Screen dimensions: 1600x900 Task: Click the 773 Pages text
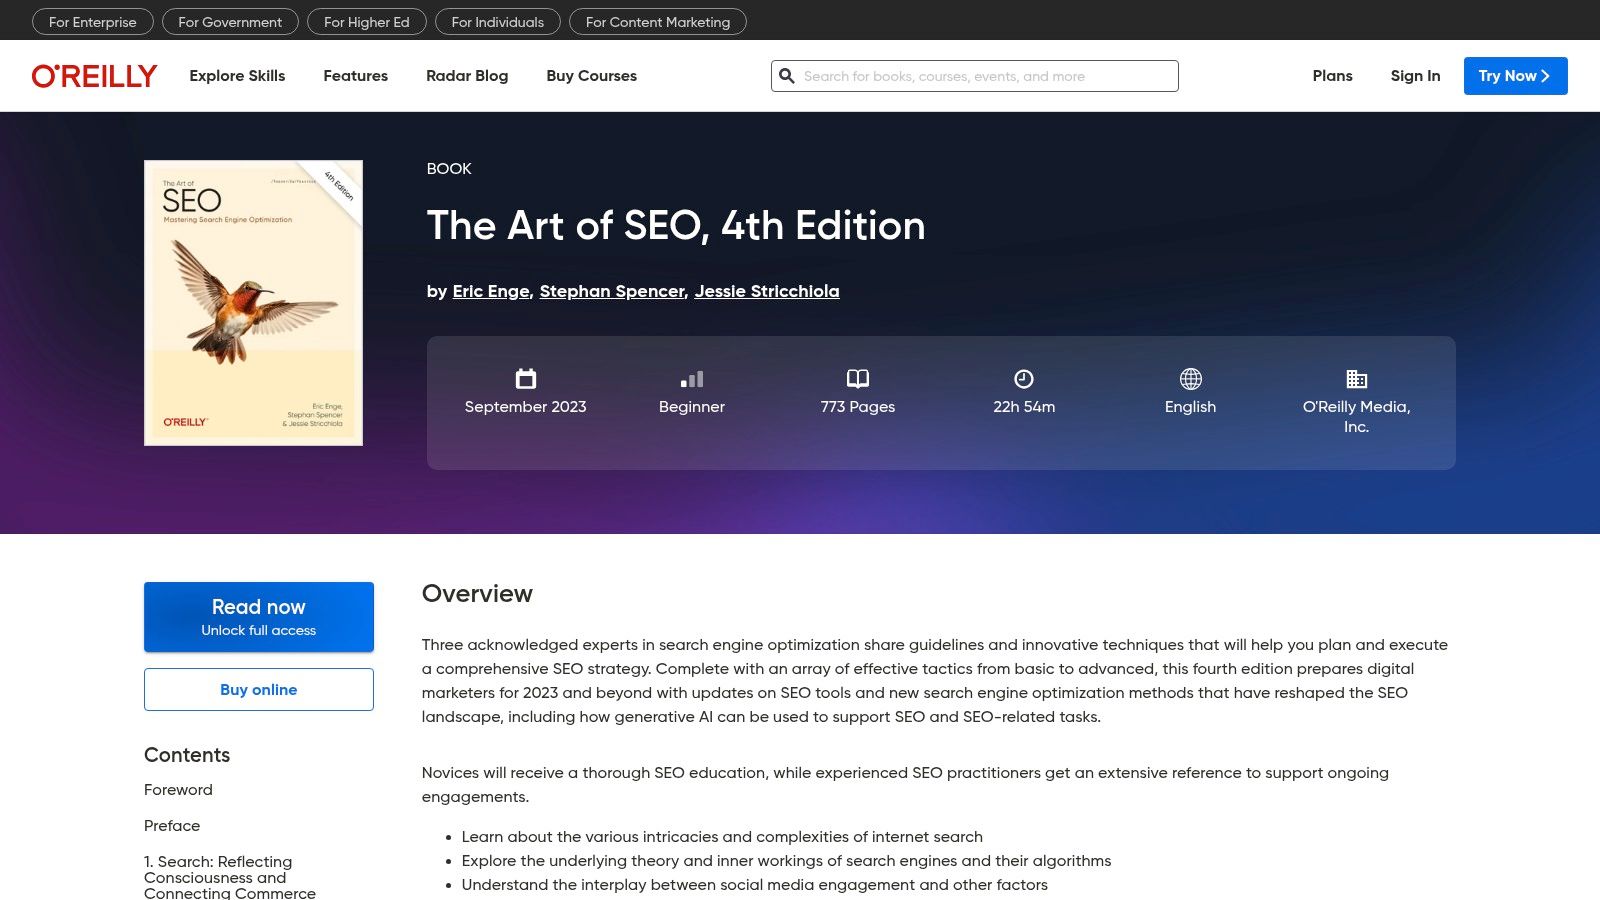coord(858,407)
